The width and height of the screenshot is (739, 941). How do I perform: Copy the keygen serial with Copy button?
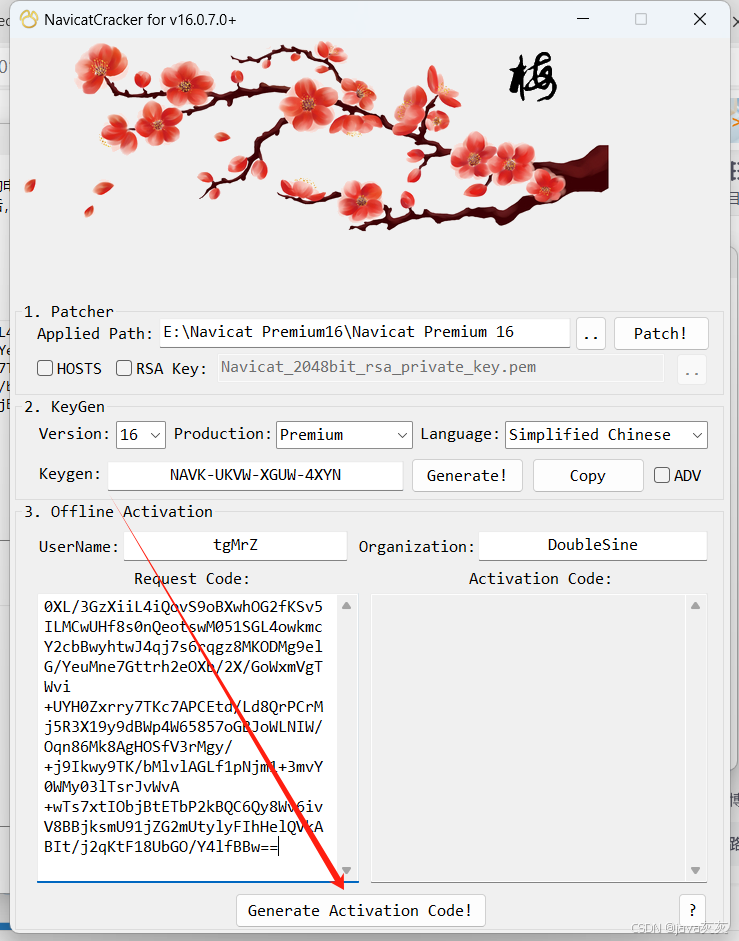588,476
